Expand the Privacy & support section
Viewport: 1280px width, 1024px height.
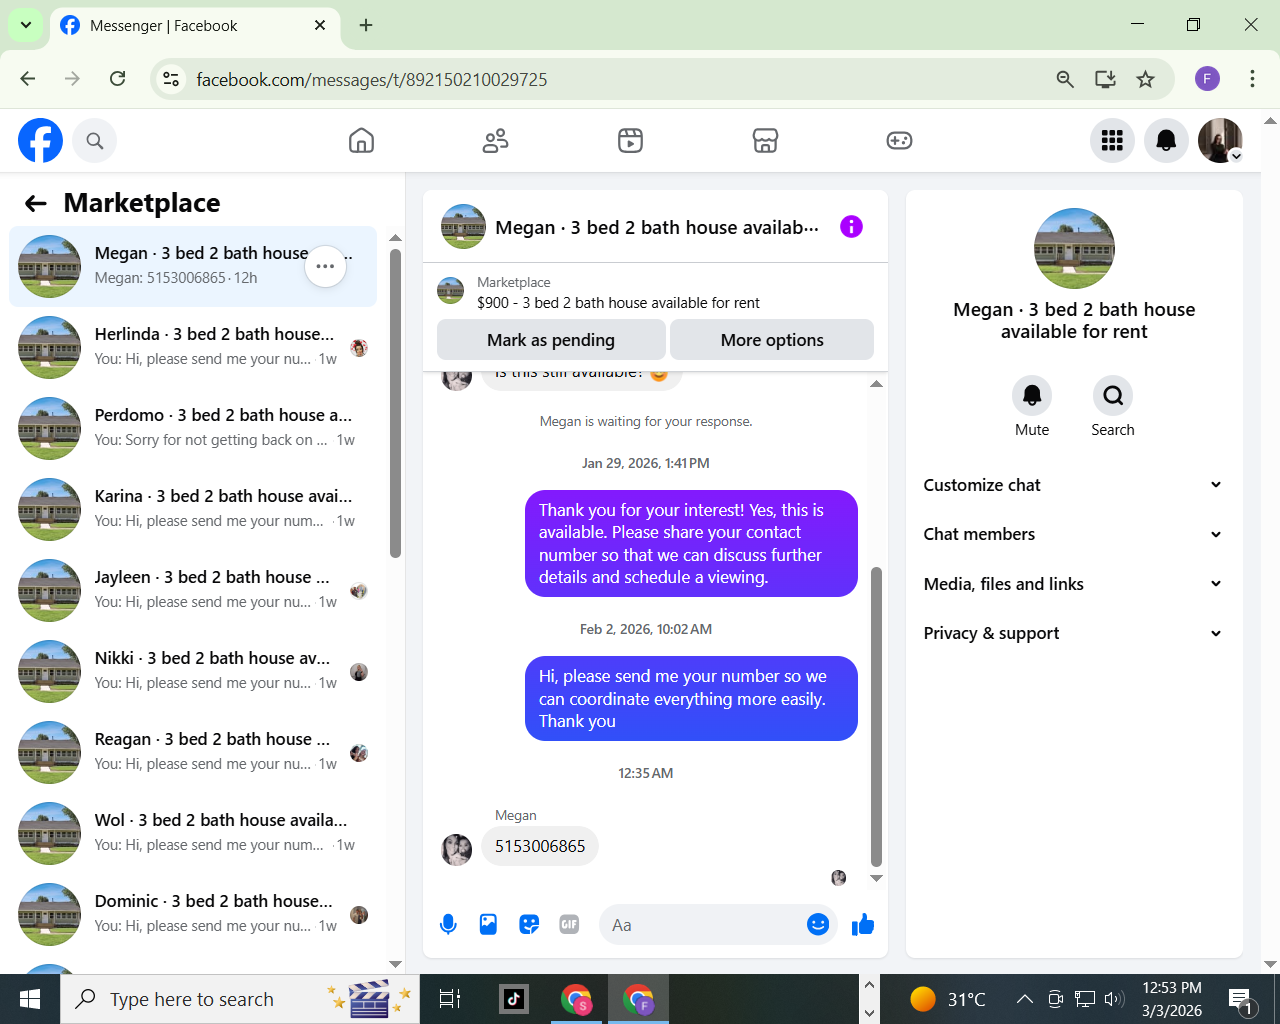click(x=1073, y=633)
